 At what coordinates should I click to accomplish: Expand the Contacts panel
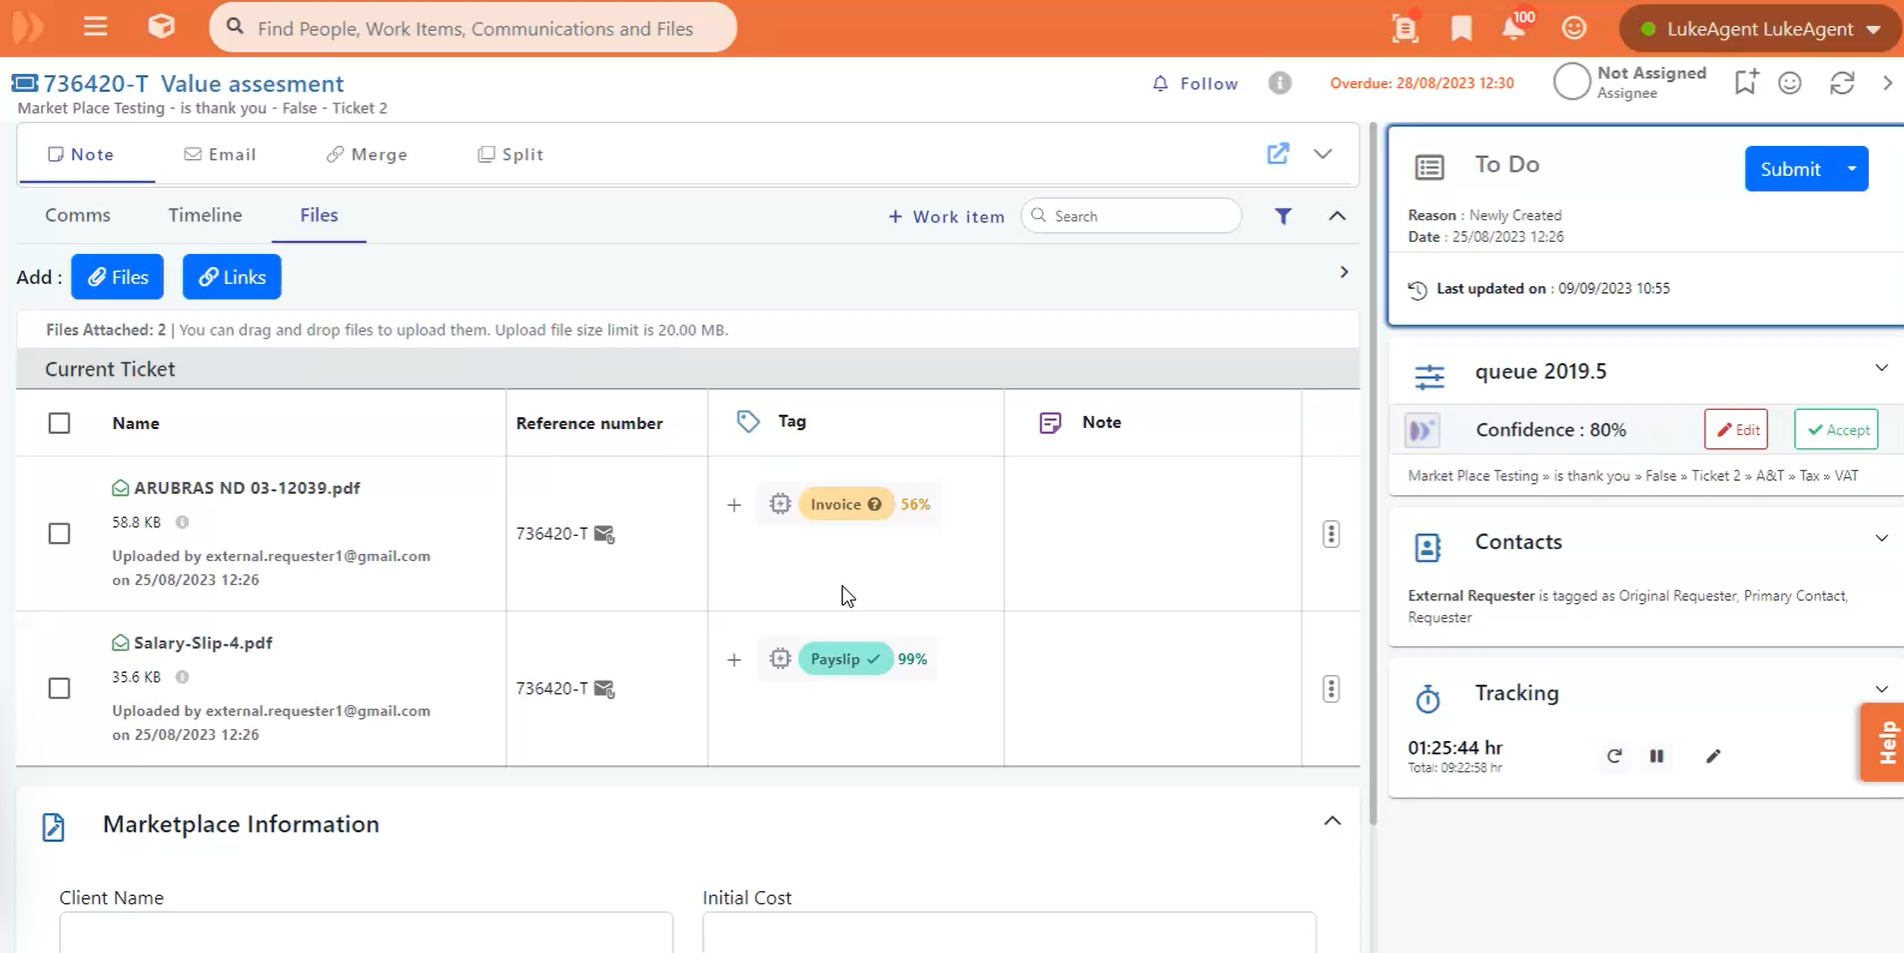click(x=1881, y=539)
